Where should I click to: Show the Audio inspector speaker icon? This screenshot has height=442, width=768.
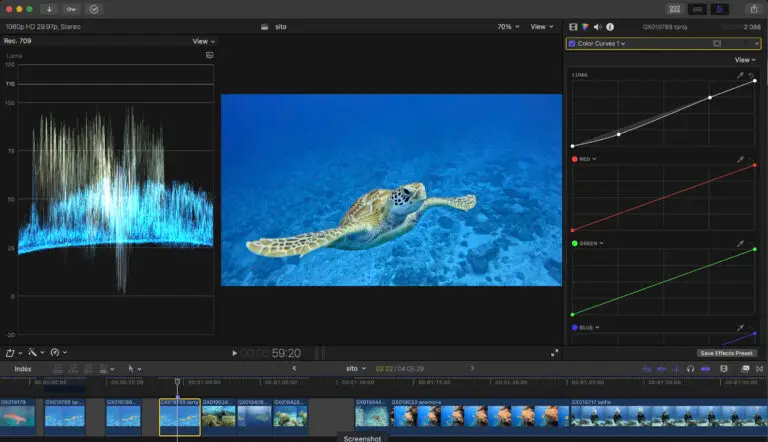coord(598,27)
